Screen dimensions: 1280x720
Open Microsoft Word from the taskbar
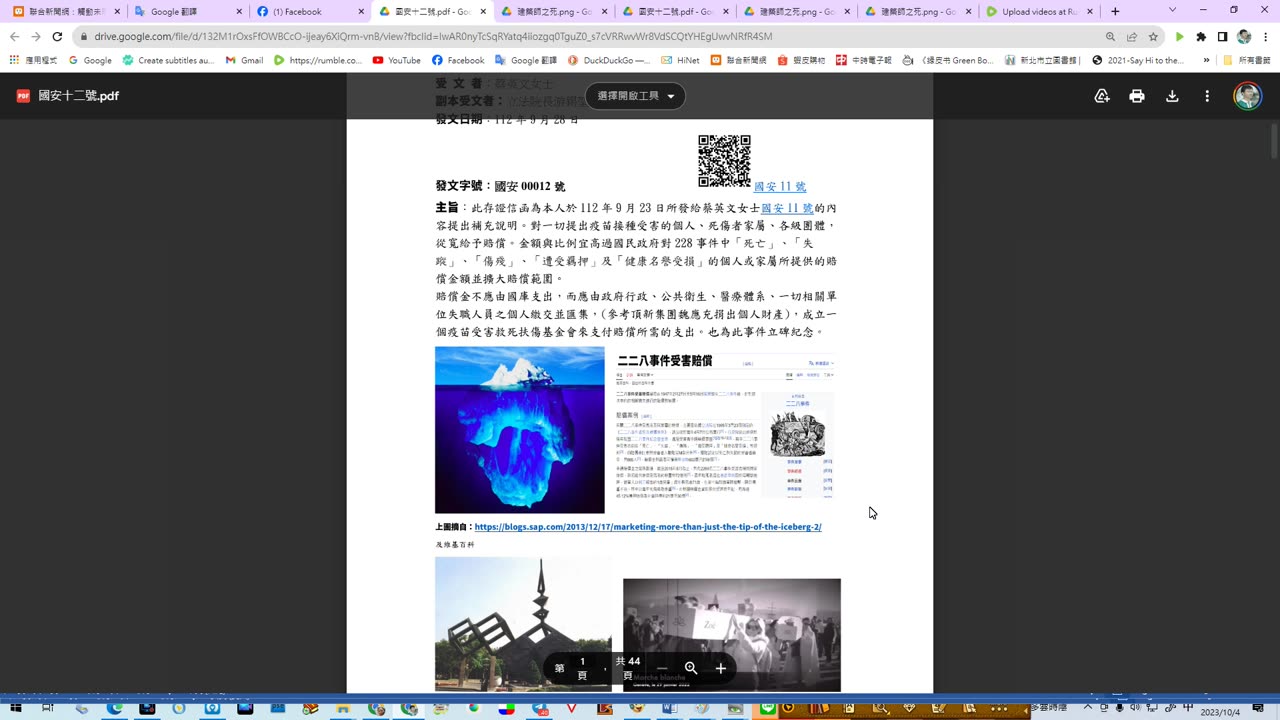tap(671, 709)
